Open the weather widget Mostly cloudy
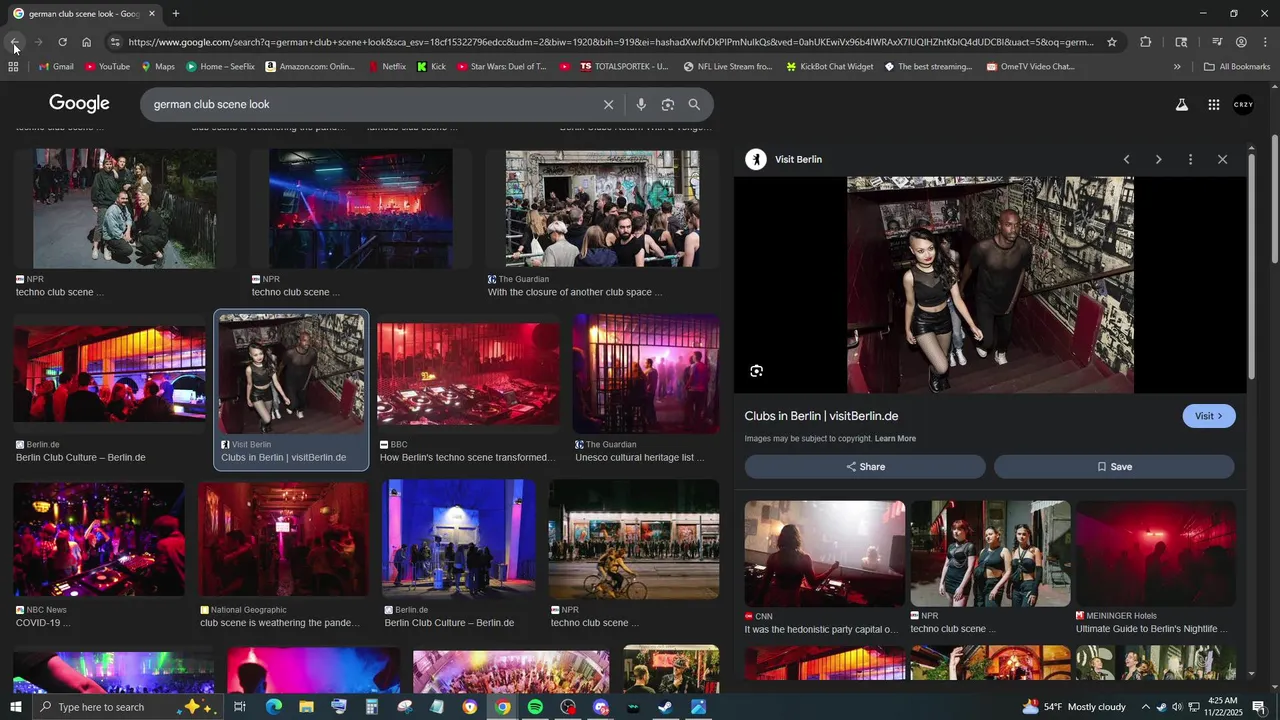The image size is (1280, 720). [x=1074, y=707]
